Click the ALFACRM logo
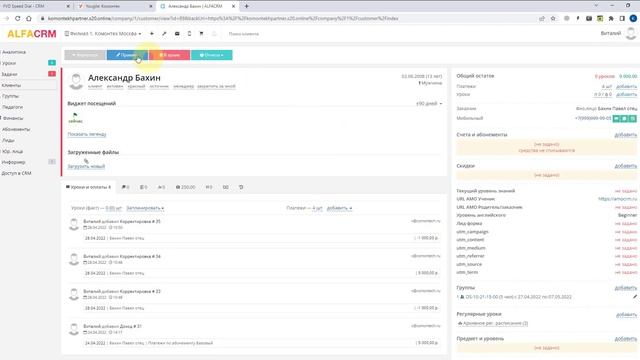This screenshot has height=360, width=640. (x=32, y=34)
